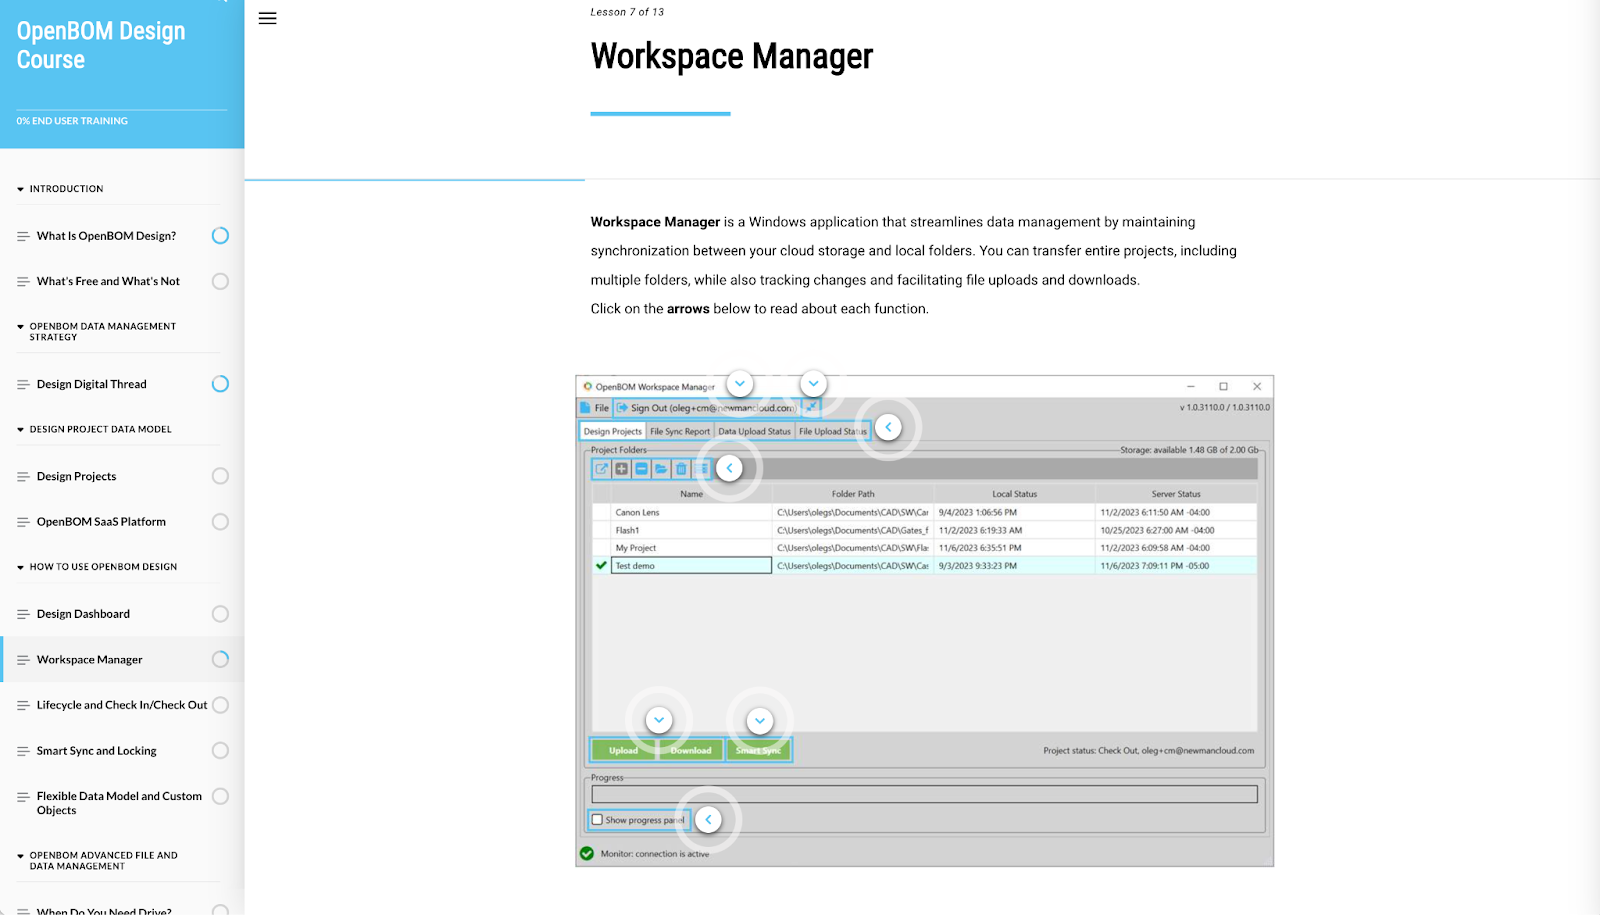Open Lifecycle and Check In/Check Out lesson

click(x=122, y=705)
